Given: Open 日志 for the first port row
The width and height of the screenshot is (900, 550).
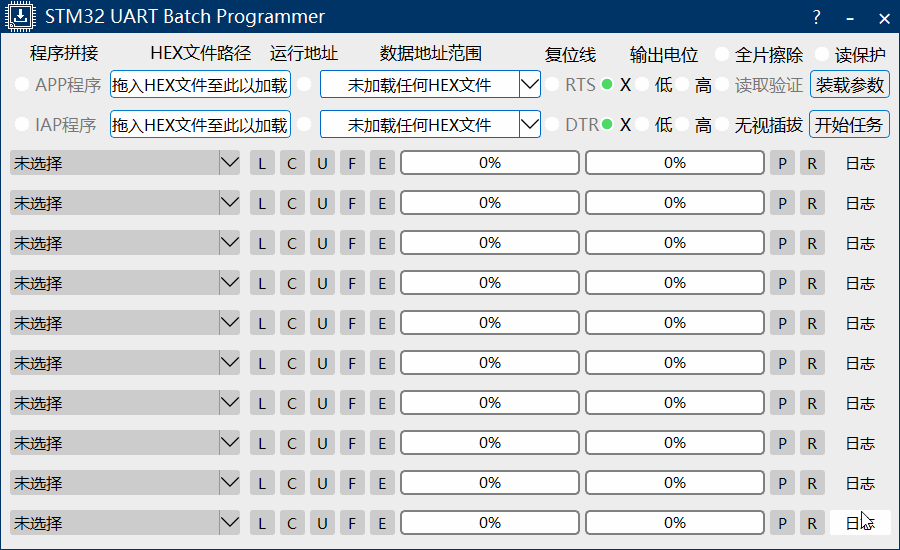Looking at the screenshot, I should [x=860, y=163].
